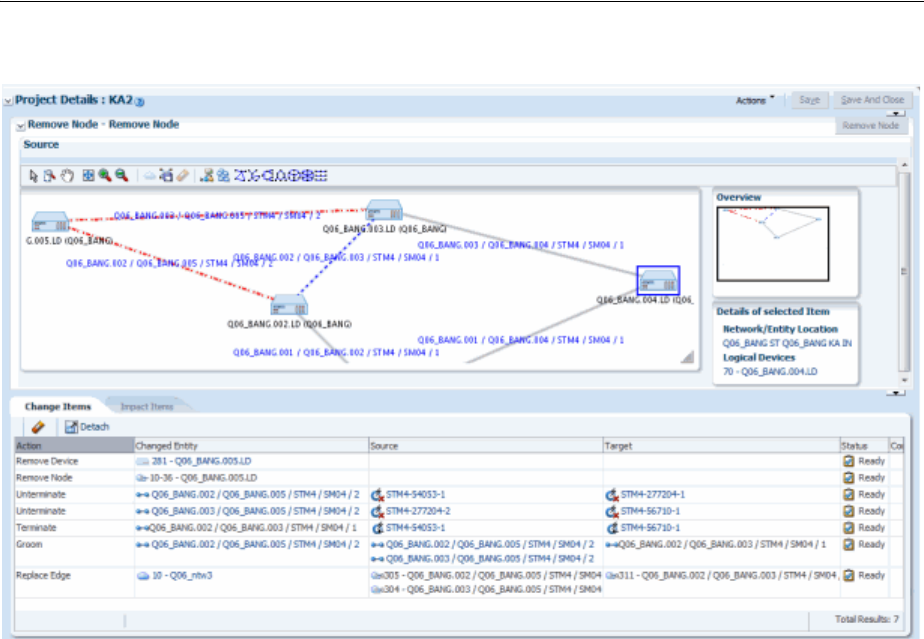Viewport: 924px width, 639px height.
Task: Open 70 - Q06_BANG.004.LD logical device link
Action: point(770,372)
